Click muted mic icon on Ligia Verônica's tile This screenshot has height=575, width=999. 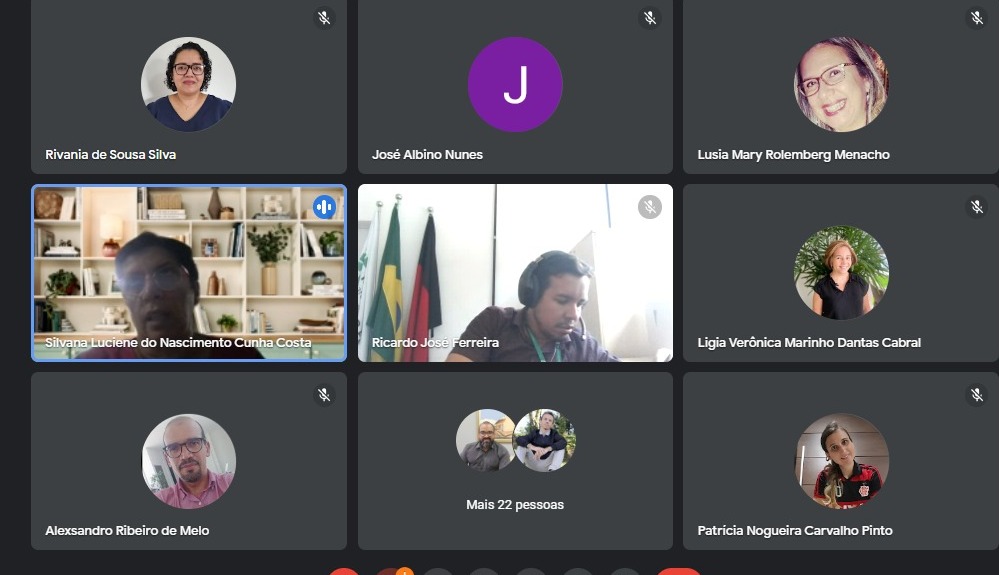pyautogui.click(x=976, y=207)
